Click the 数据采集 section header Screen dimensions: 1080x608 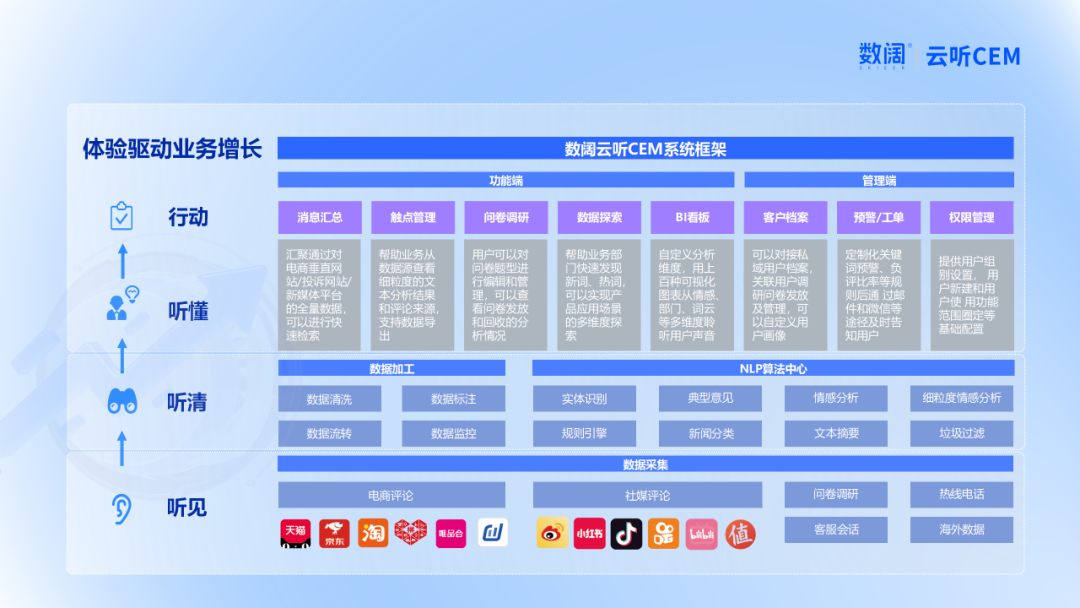[645, 464]
